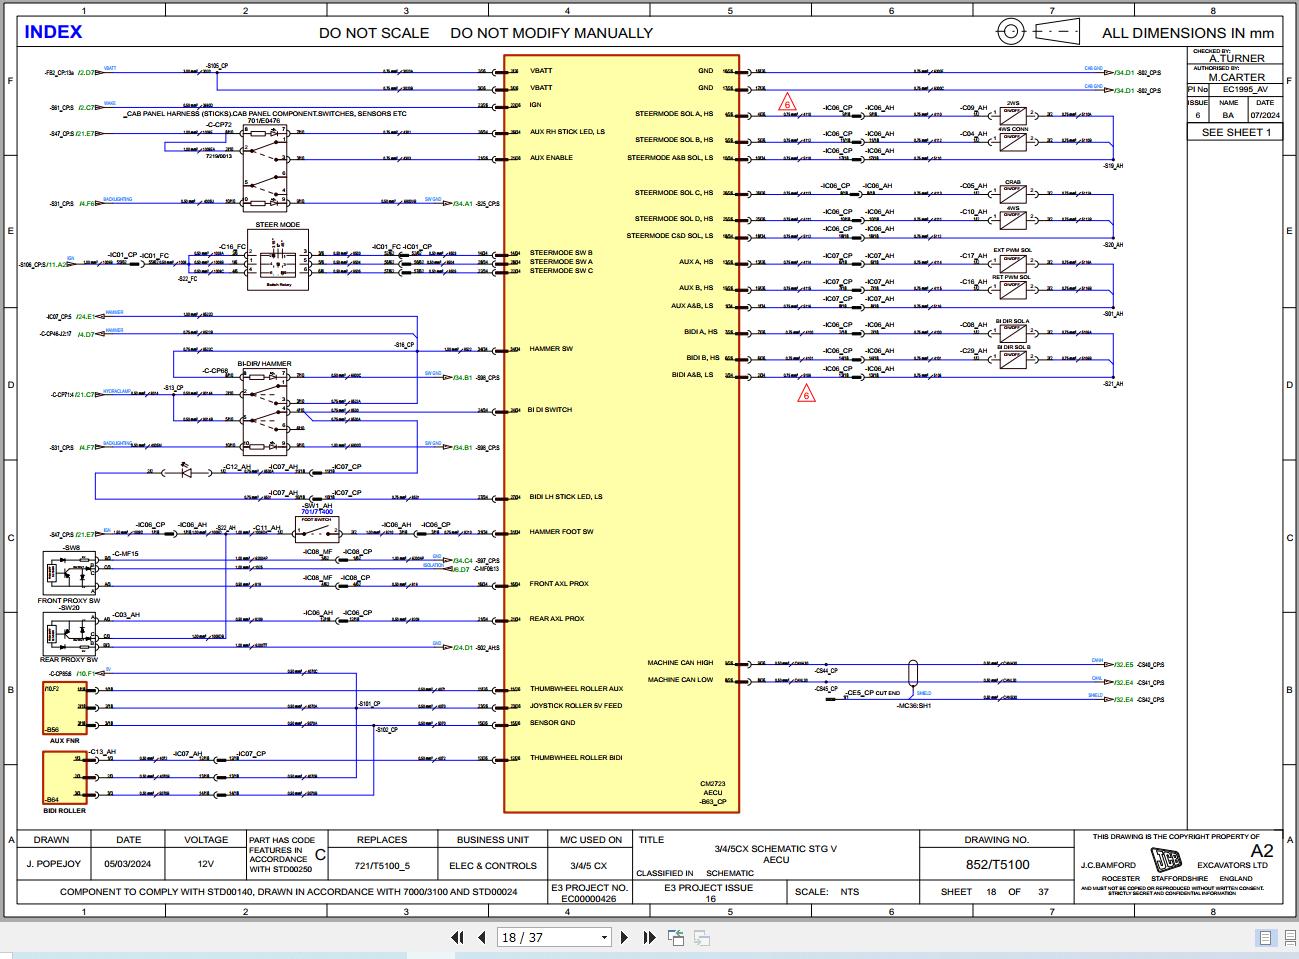
Task: Click the JOYSTICK ROLLER 5V FEED label
Action: (x=576, y=706)
